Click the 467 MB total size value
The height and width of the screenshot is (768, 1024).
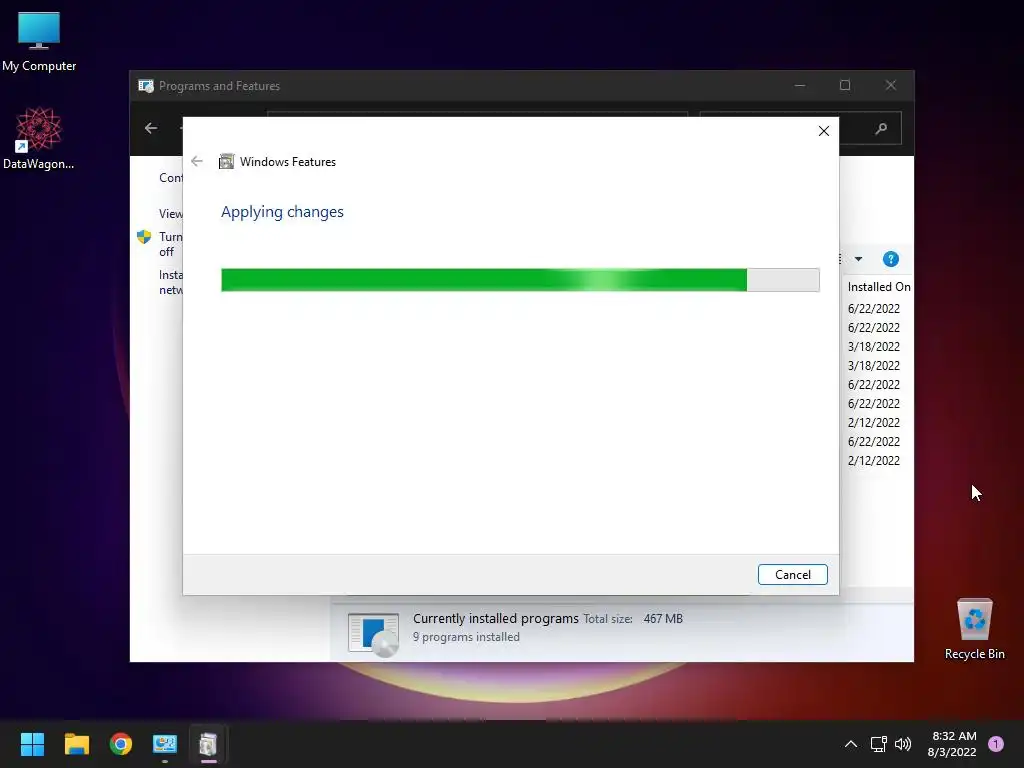[663, 618]
